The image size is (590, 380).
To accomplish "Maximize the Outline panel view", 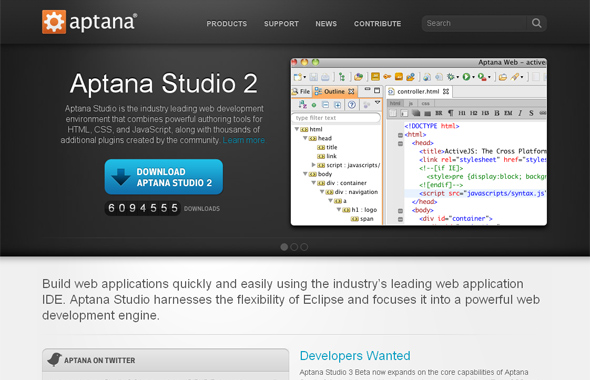I will coord(377,90).
